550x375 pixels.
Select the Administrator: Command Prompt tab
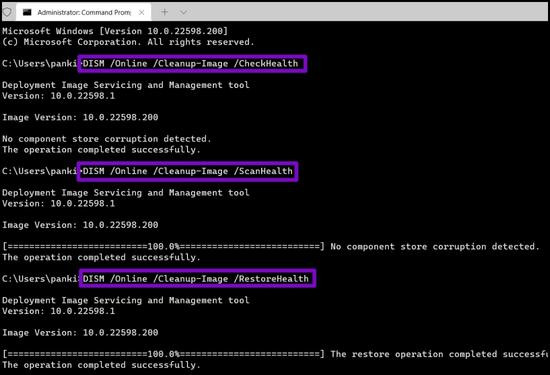(83, 12)
